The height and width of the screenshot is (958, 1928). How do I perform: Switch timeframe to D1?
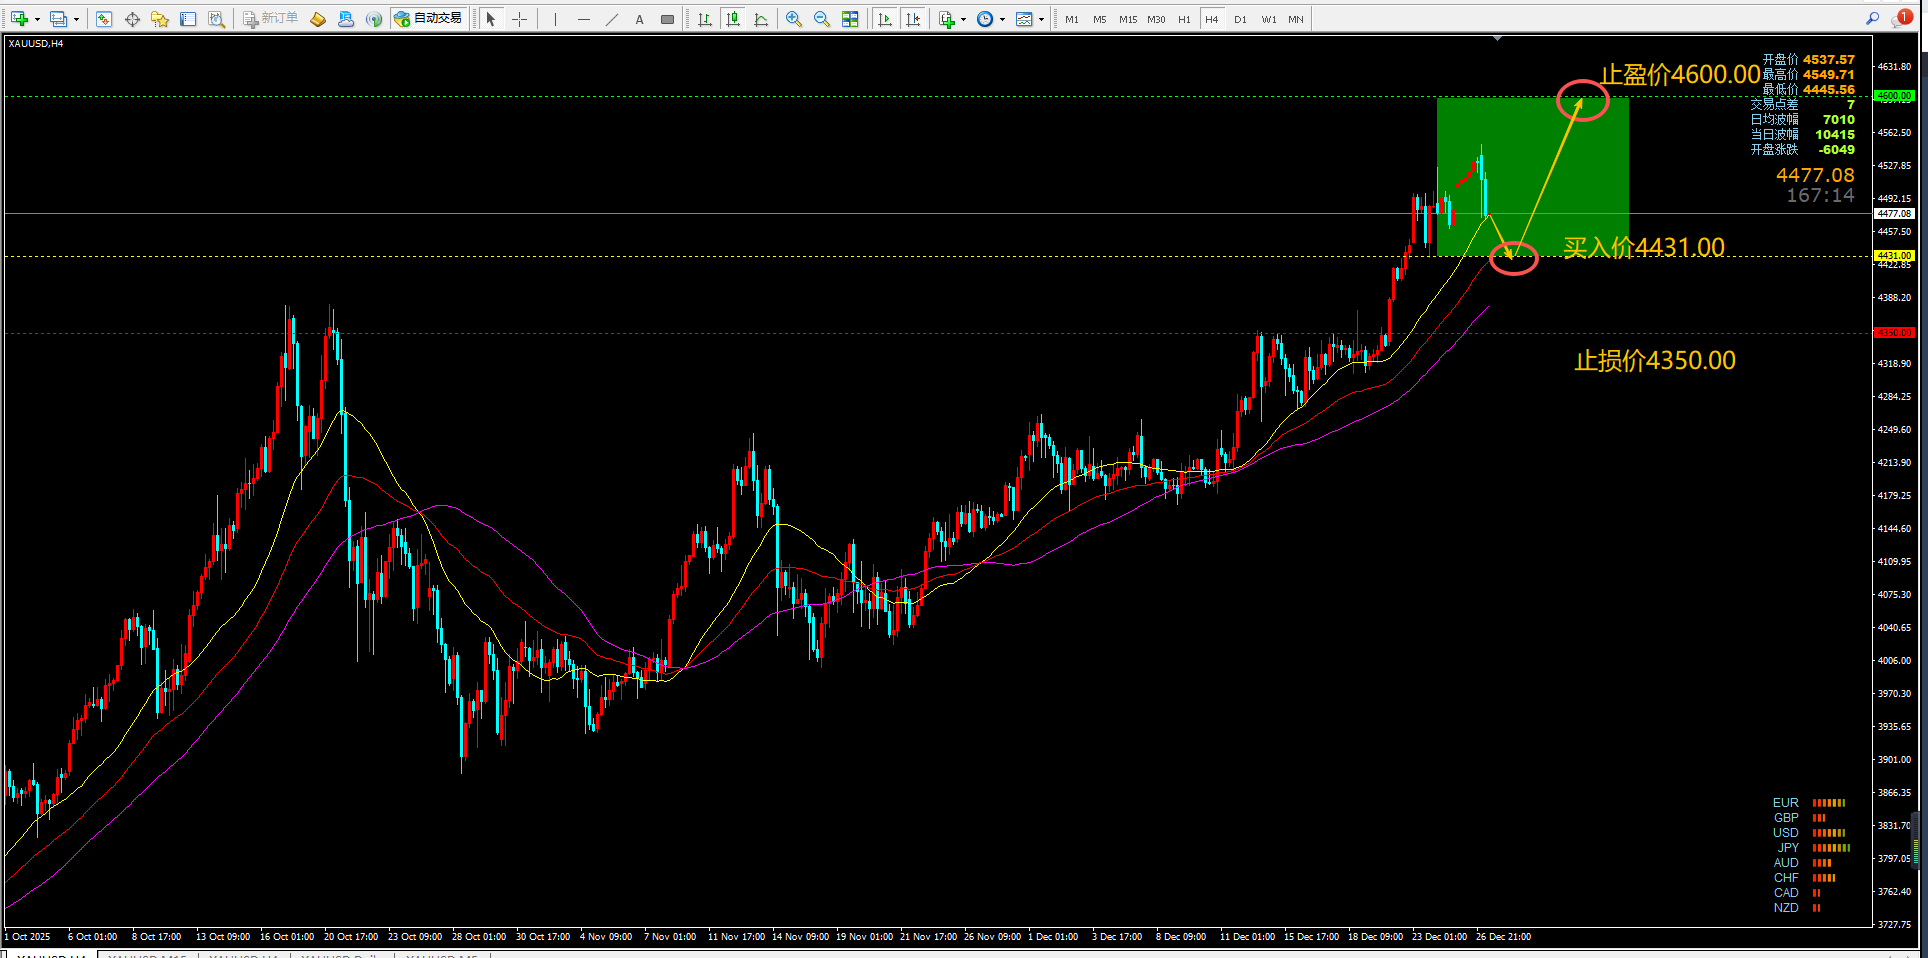tap(1240, 19)
